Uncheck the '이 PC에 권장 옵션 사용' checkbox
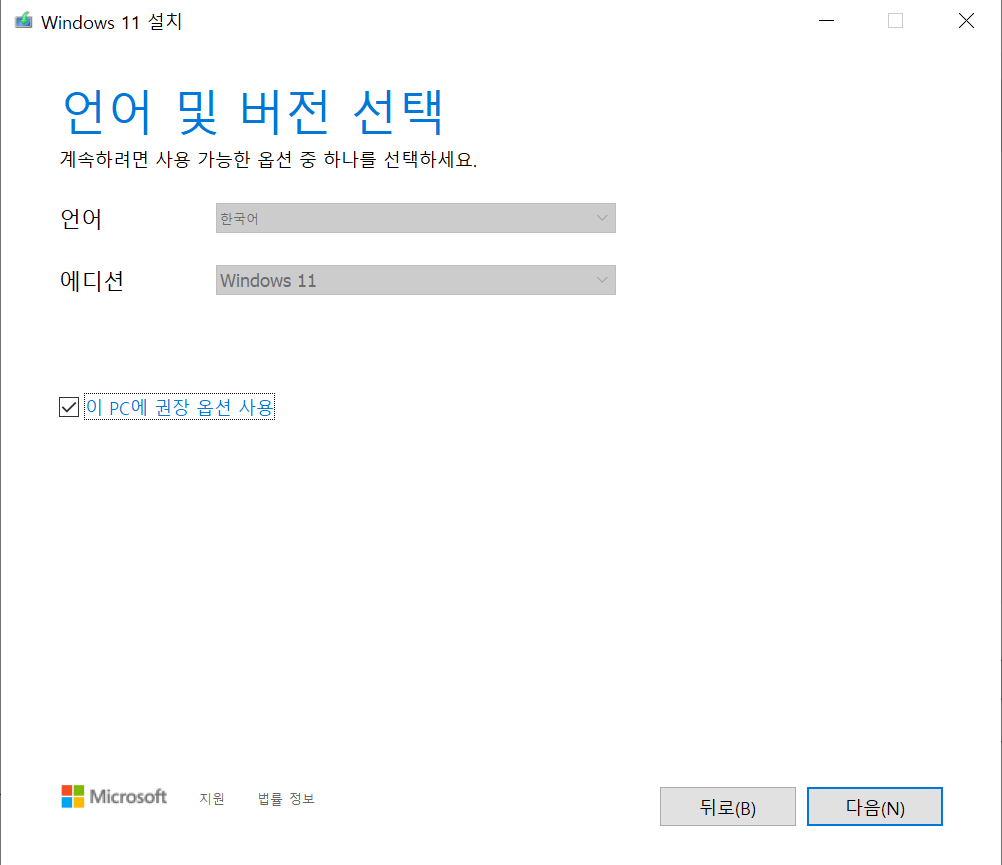The height and width of the screenshot is (865, 1002). [x=69, y=407]
